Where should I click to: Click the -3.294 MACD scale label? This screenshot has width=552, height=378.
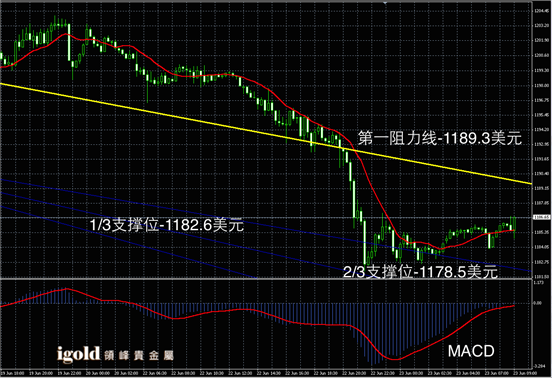(539, 366)
